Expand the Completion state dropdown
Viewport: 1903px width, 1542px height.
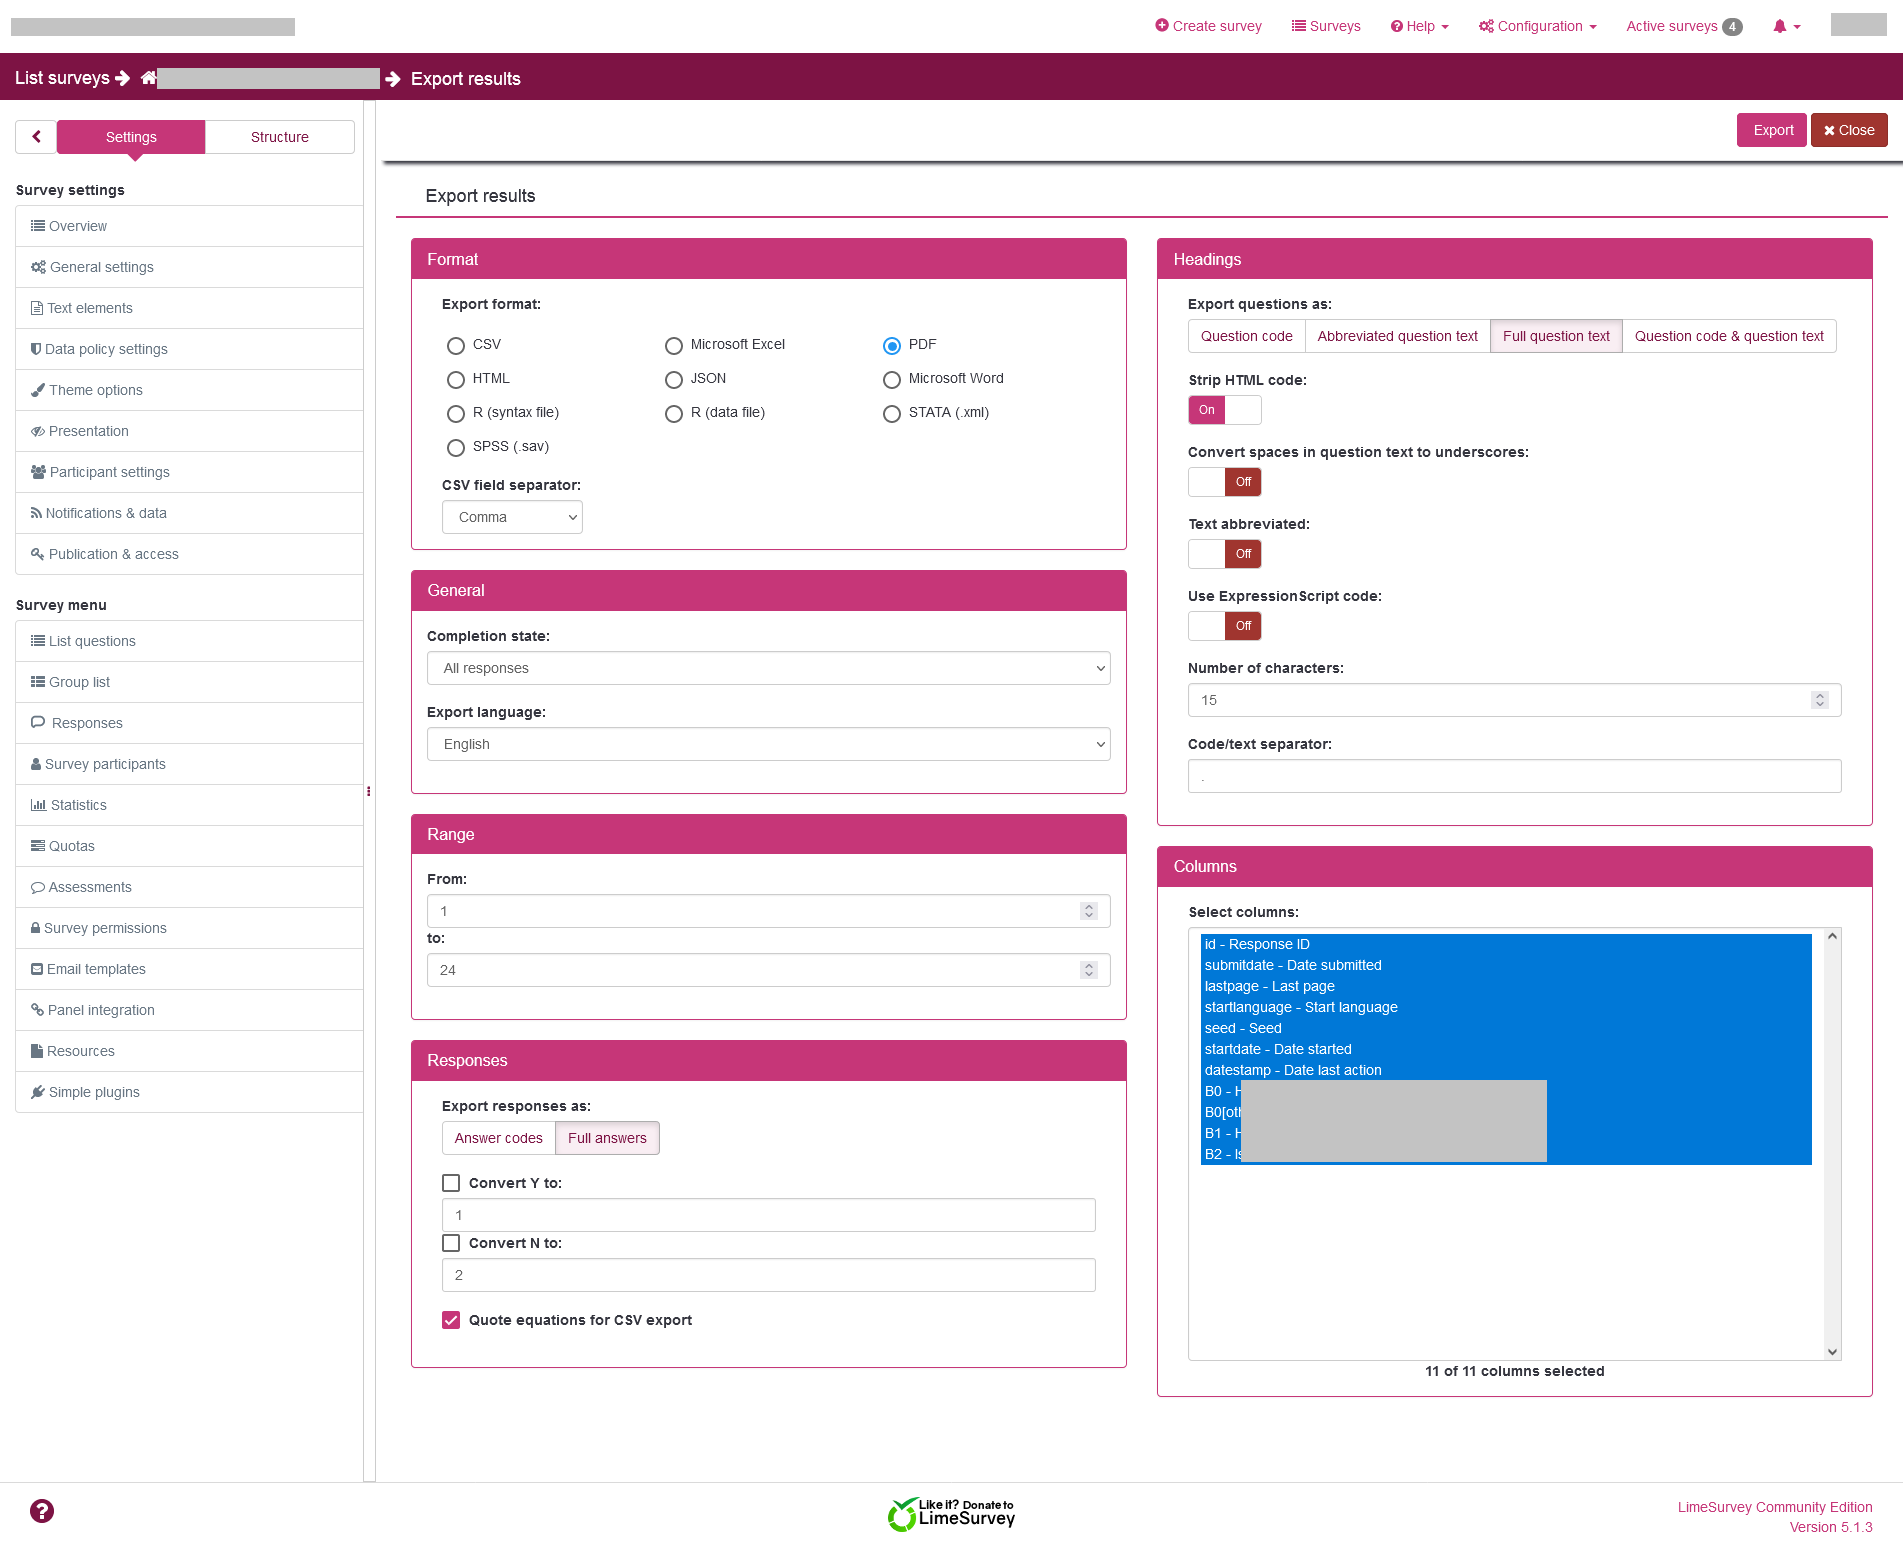[x=768, y=668]
